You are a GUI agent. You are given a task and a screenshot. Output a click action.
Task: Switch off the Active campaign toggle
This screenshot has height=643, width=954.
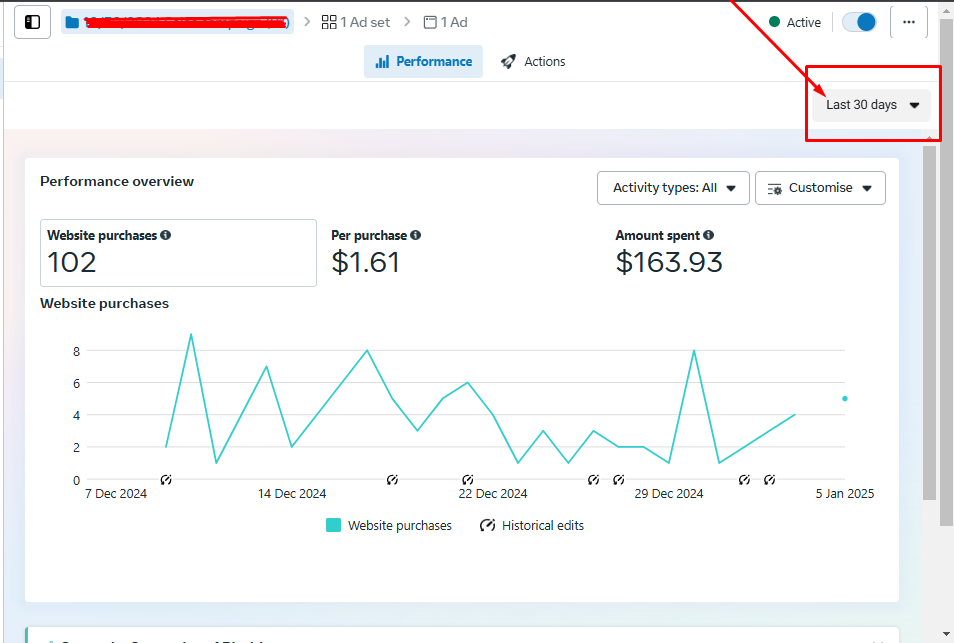pos(858,22)
